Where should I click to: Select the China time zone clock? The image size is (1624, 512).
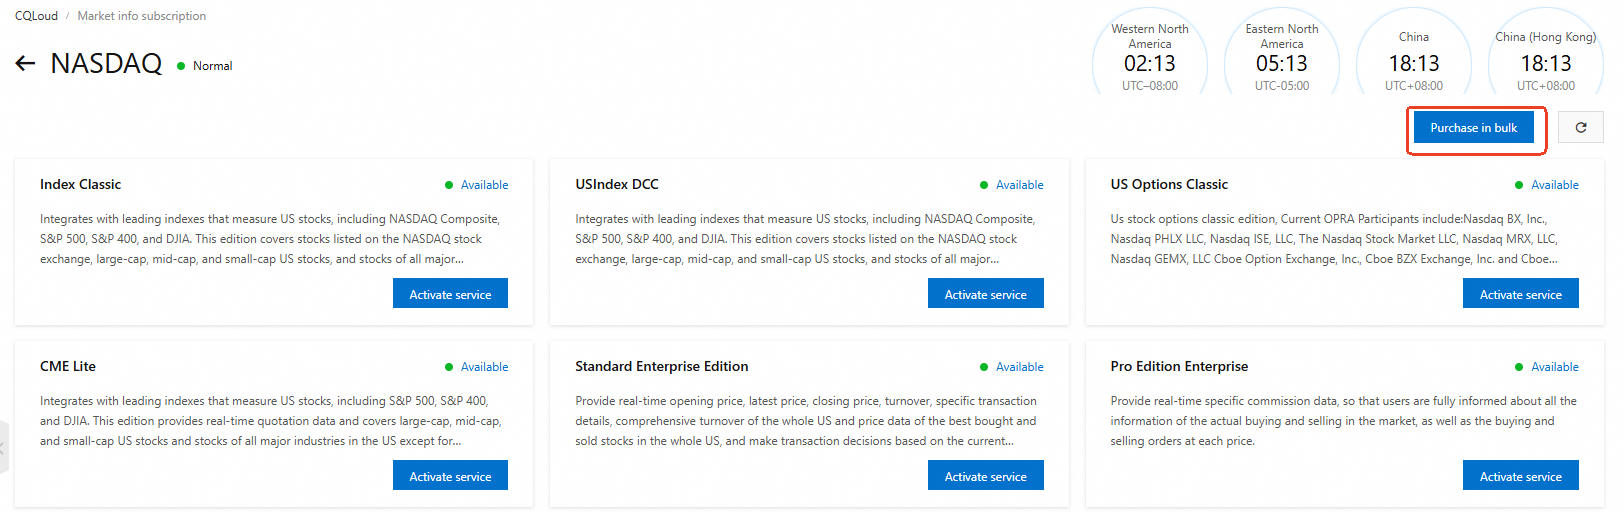pyautogui.click(x=1414, y=55)
